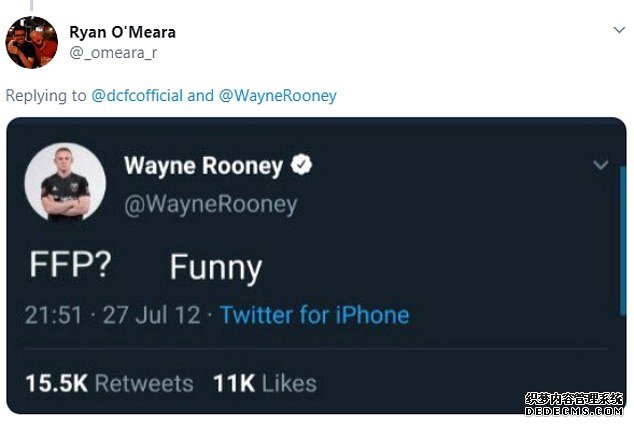Image resolution: width=634 pixels, height=426 pixels.
Task: Click the 27 Jul 12 date
Action: coord(145,315)
